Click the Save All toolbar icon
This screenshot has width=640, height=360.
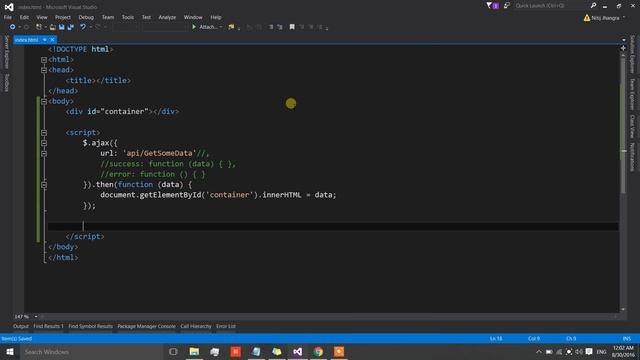click(71, 27)
